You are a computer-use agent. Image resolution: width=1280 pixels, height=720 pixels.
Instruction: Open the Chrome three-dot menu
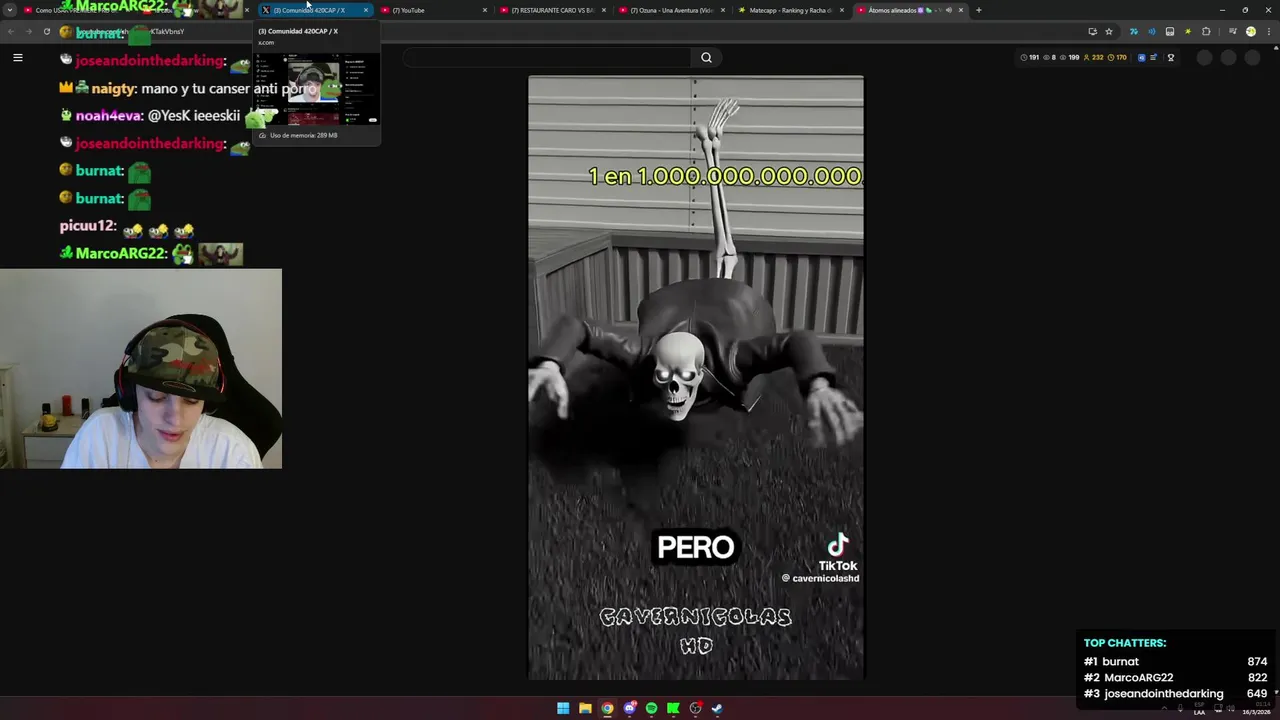click(1269, 31)
